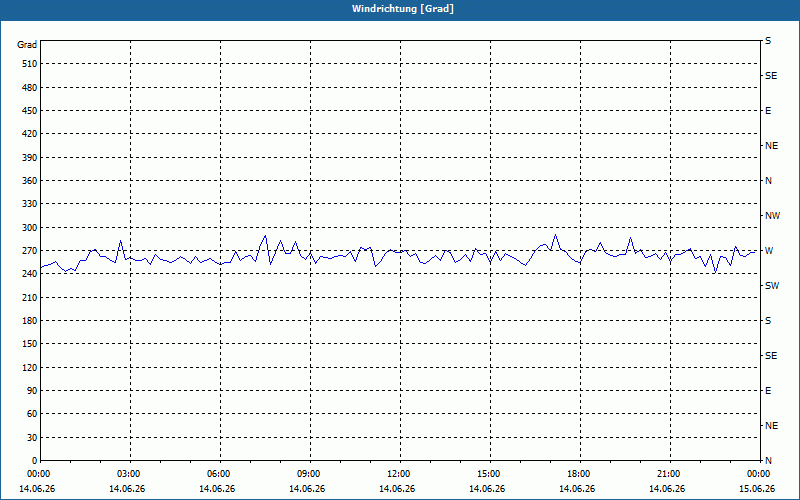Click the 09:00 time label
Image resolution: width=800 pixels, height=500 pixels.
point(308,474)
